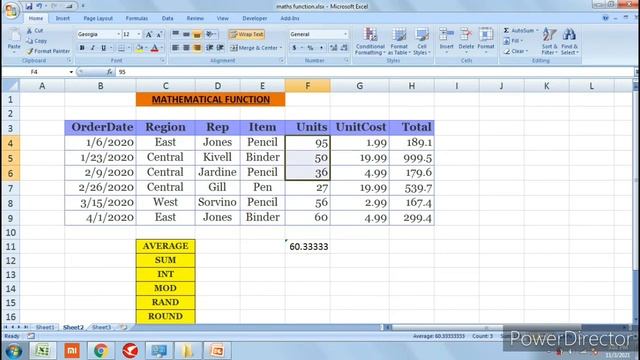The height and width of the screenshot is (360, 640).
Task: Toggle center alignment
Action: (x=186, y=48)
